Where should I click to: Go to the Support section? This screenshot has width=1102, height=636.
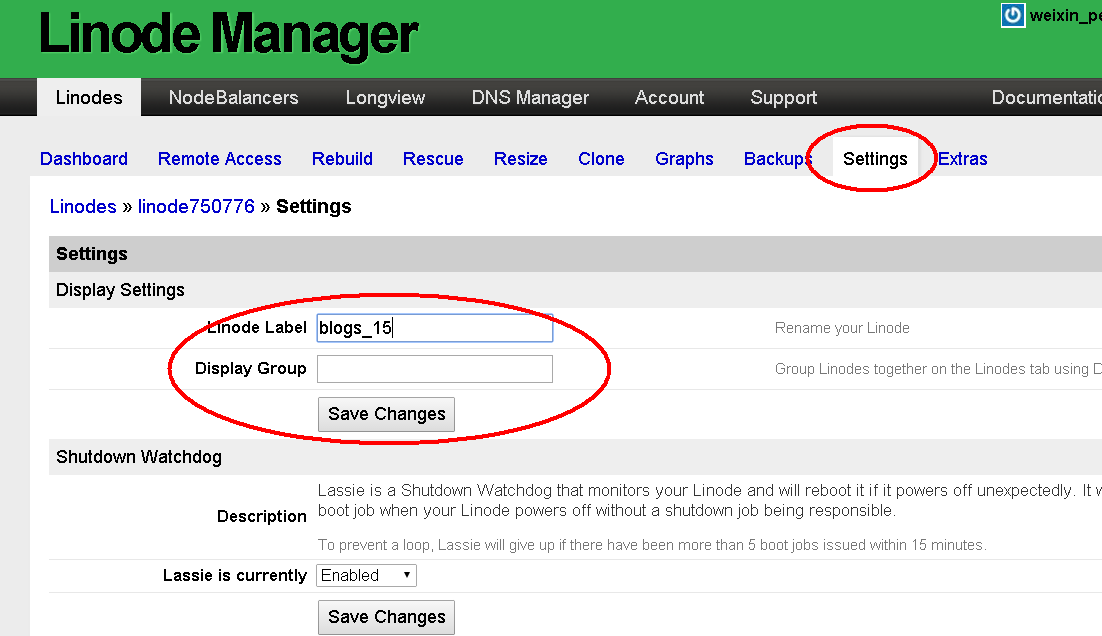(x=783, y=97)
